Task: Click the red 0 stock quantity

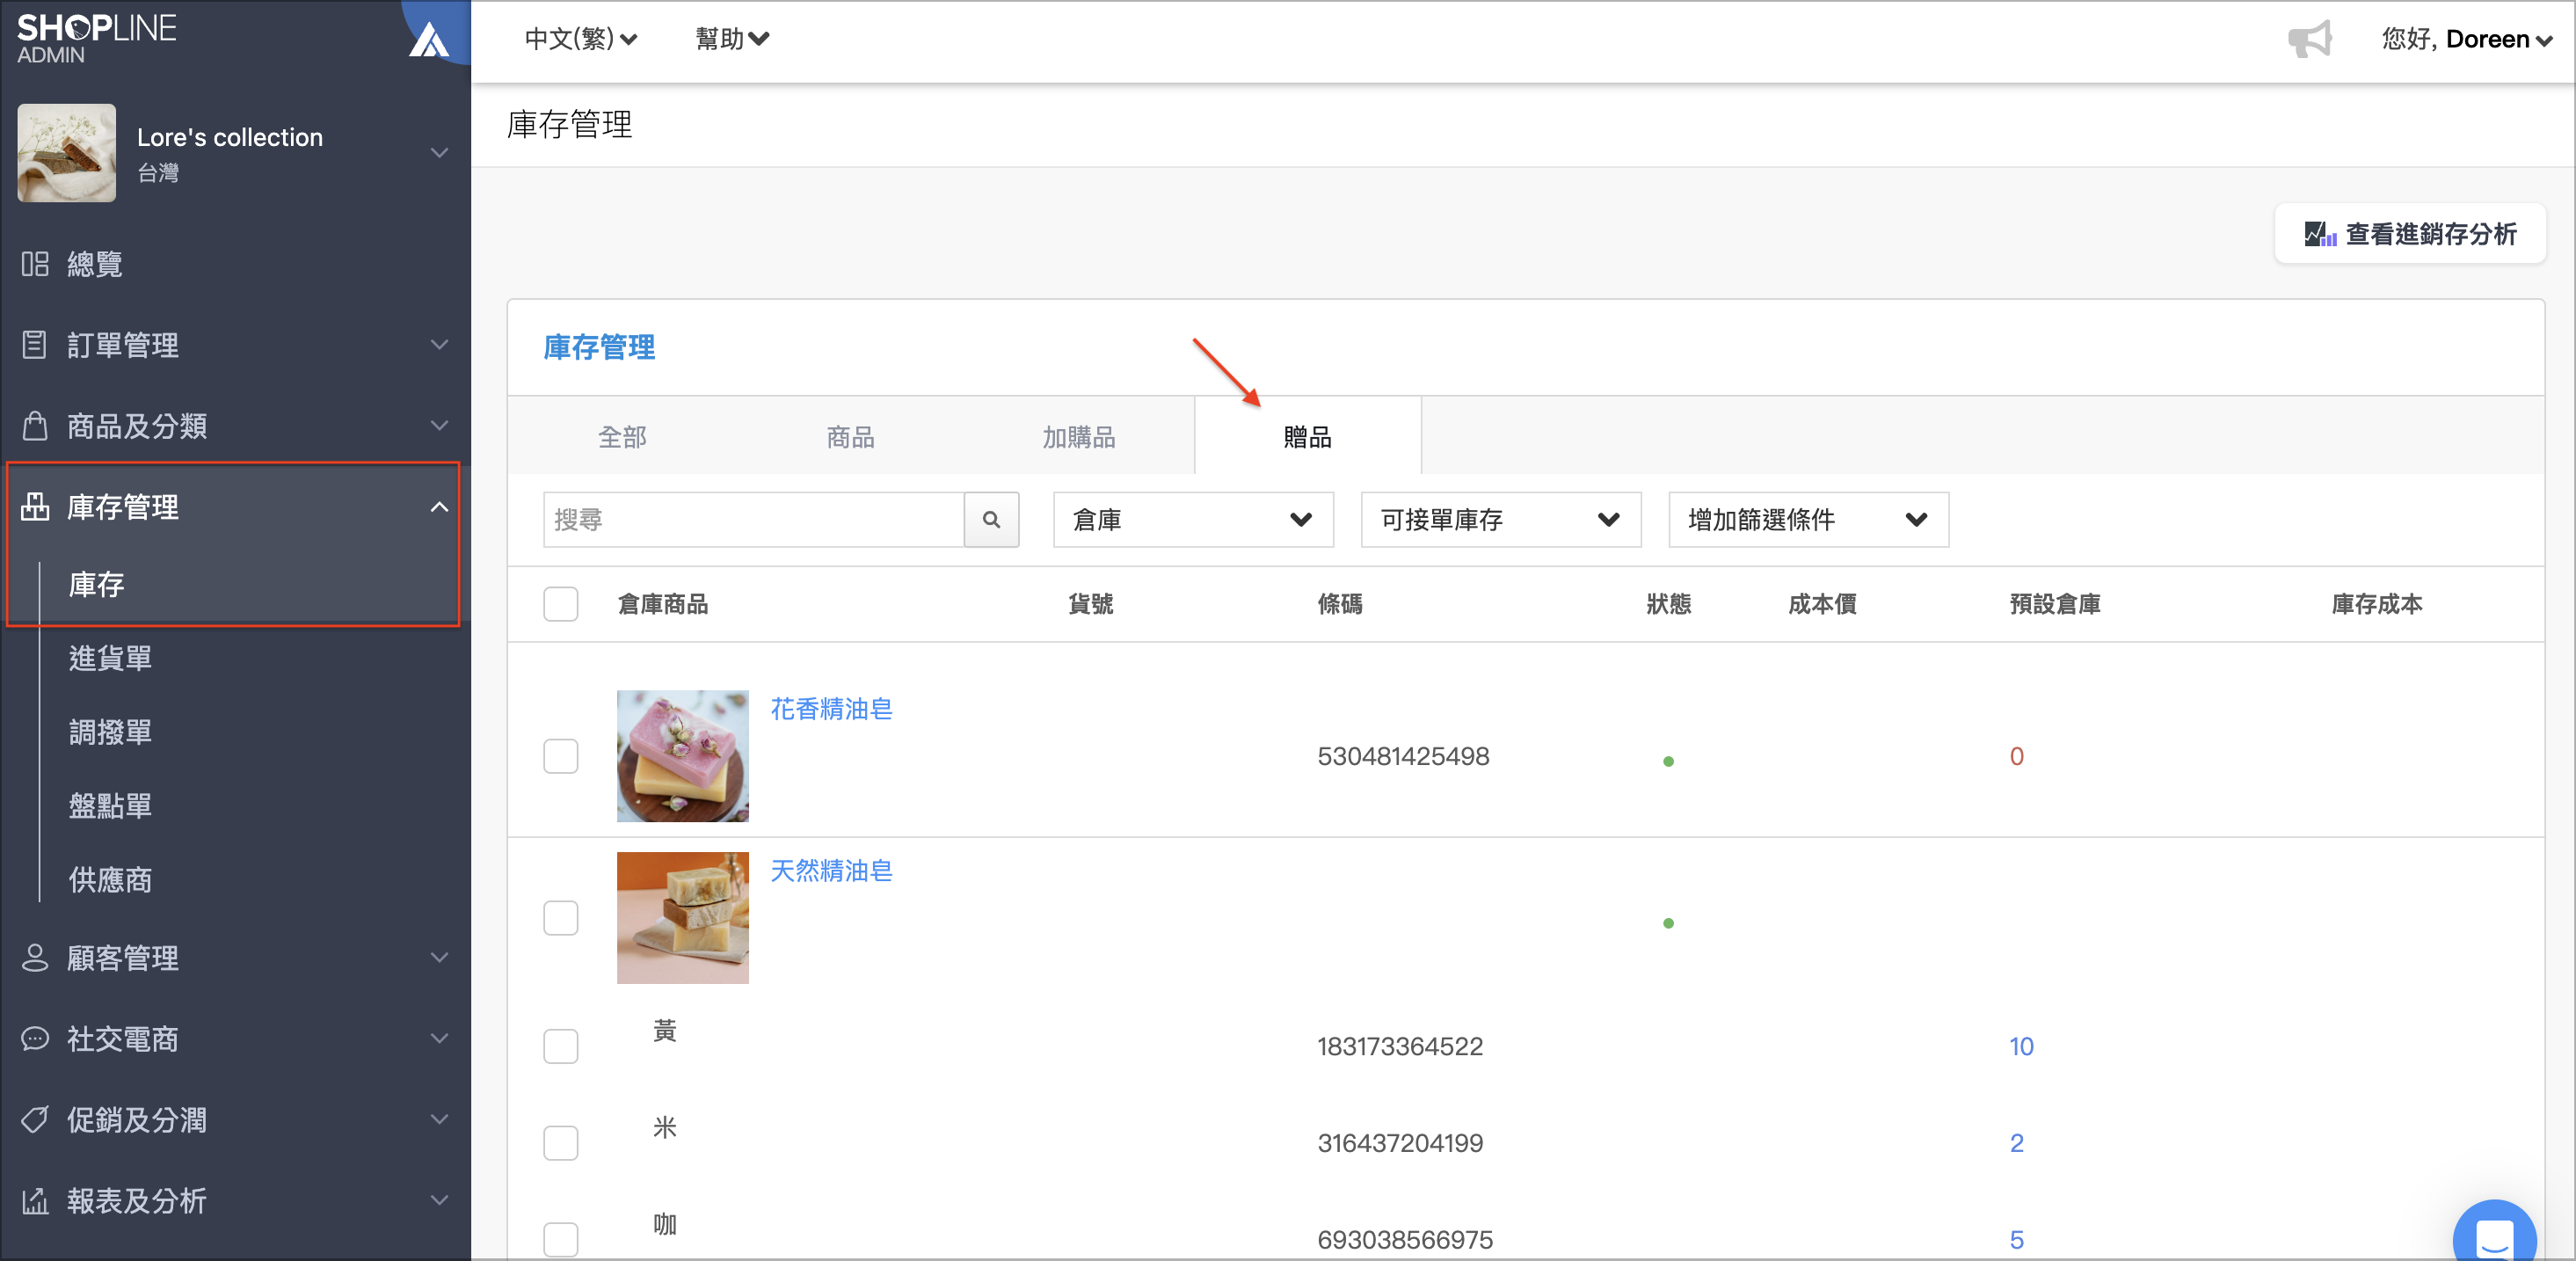Action: point(2016,756)
